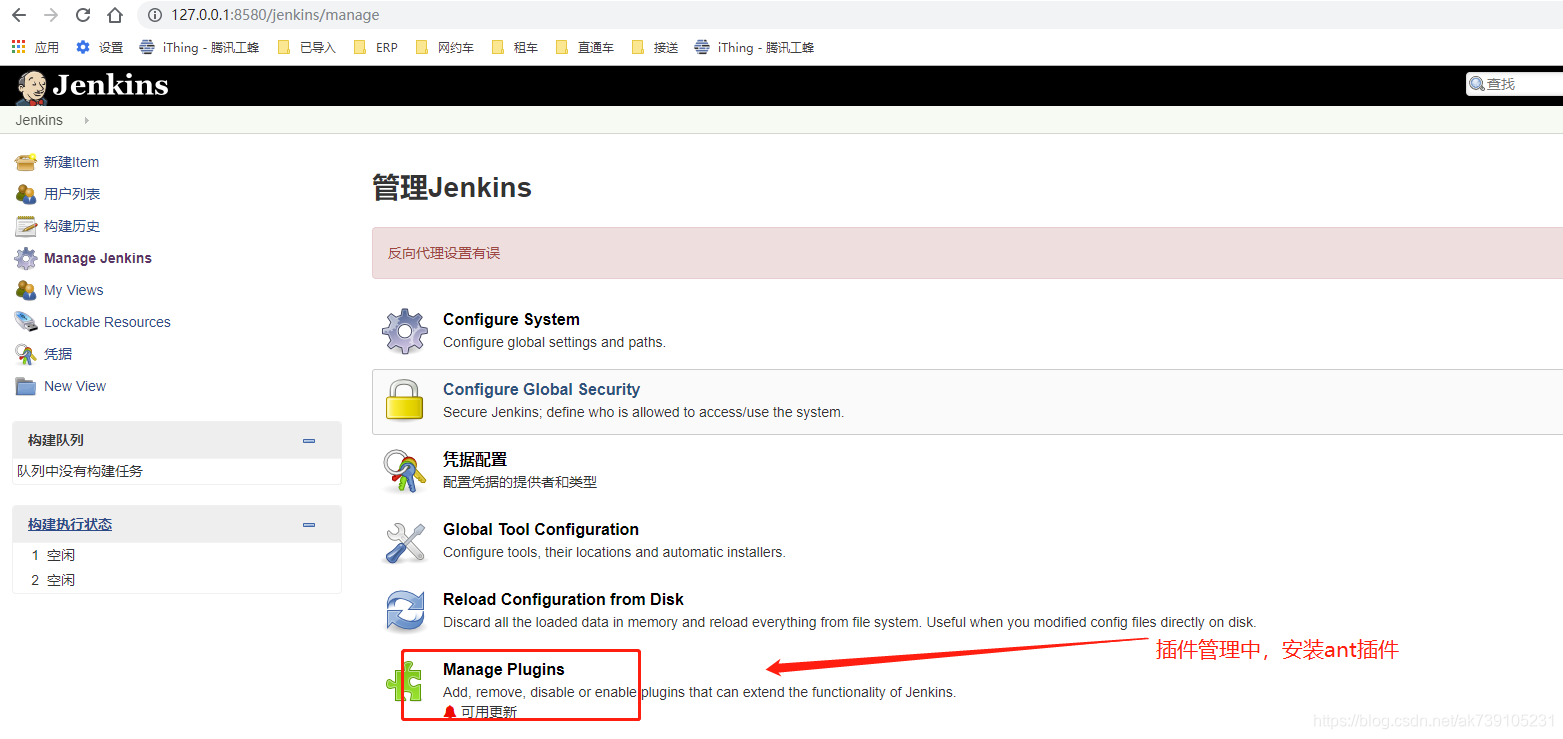Click the Manage Jenkins gear icon in sidebar

tap(26, 258)
